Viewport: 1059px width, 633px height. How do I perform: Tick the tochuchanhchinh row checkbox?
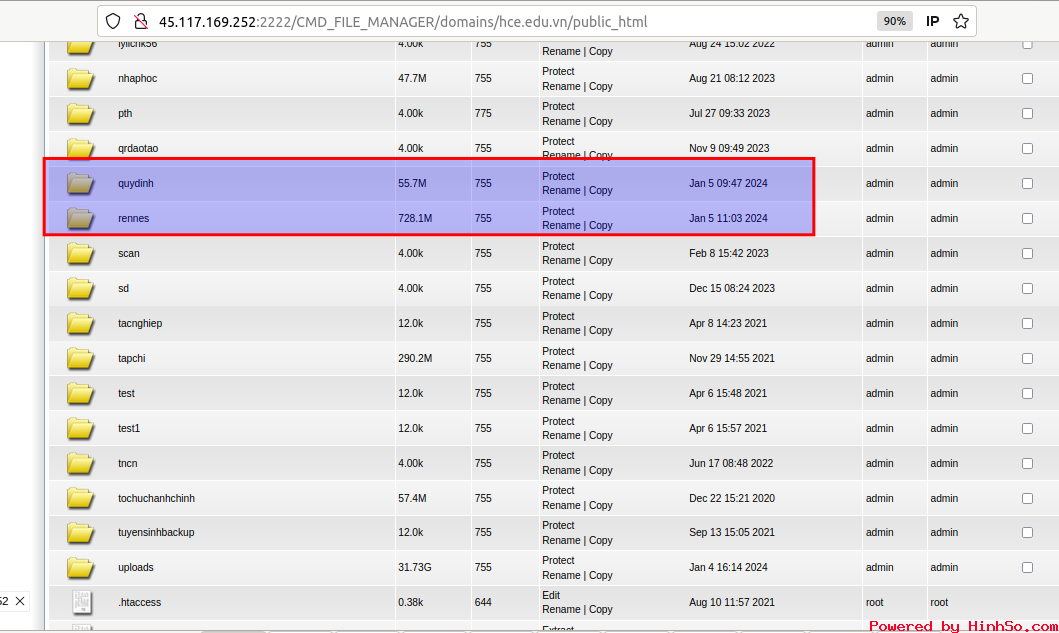click(1027, 499)
